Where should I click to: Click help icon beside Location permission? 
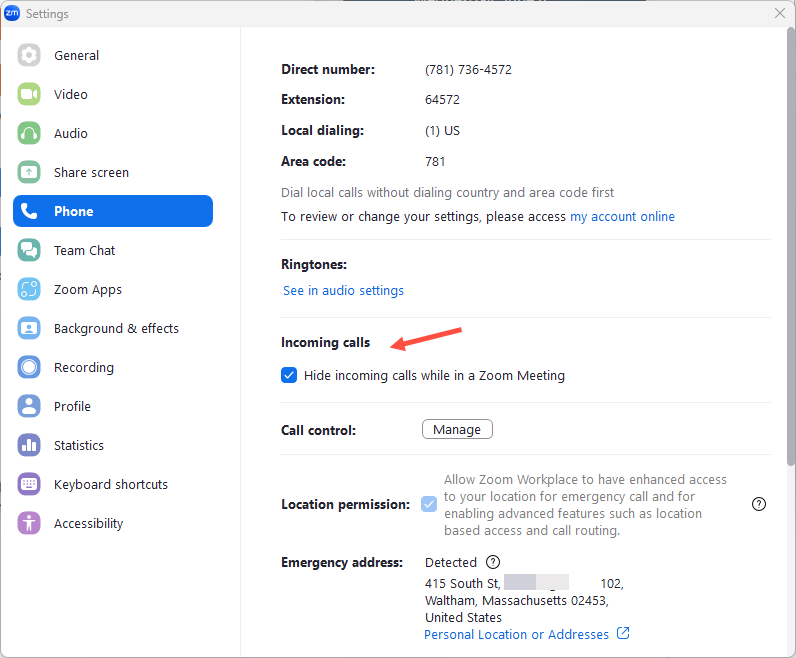click(x=758, y=504)
